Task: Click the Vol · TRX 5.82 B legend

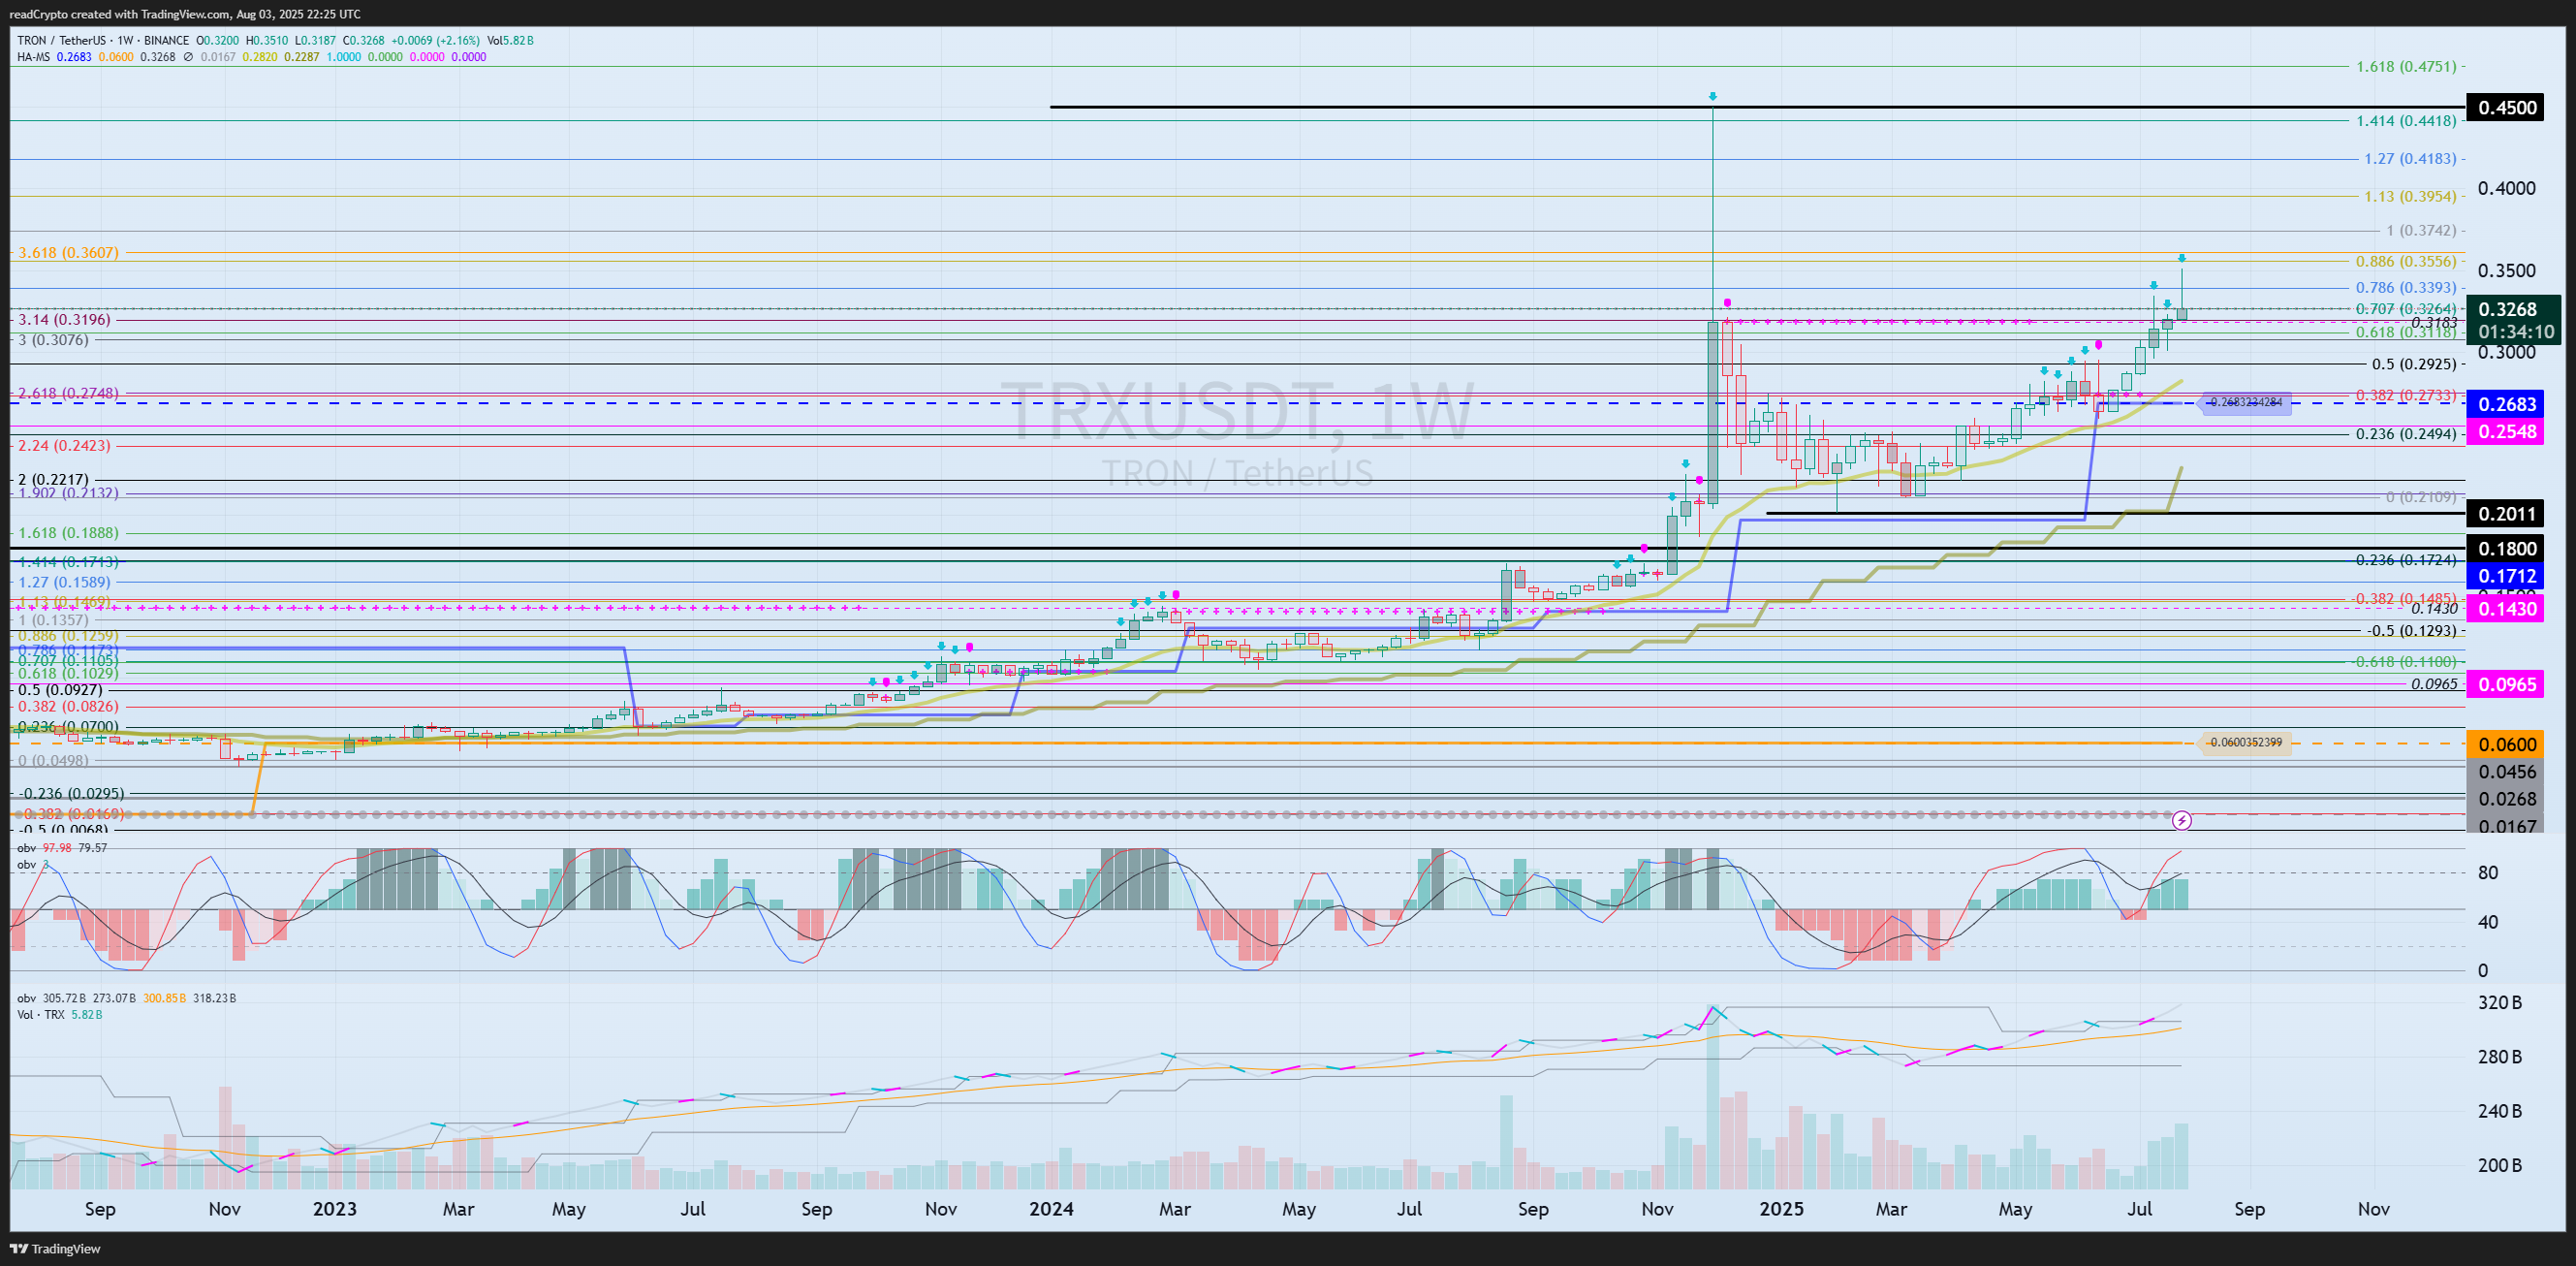Action: pyautogui.click(x=59, y=1015)
